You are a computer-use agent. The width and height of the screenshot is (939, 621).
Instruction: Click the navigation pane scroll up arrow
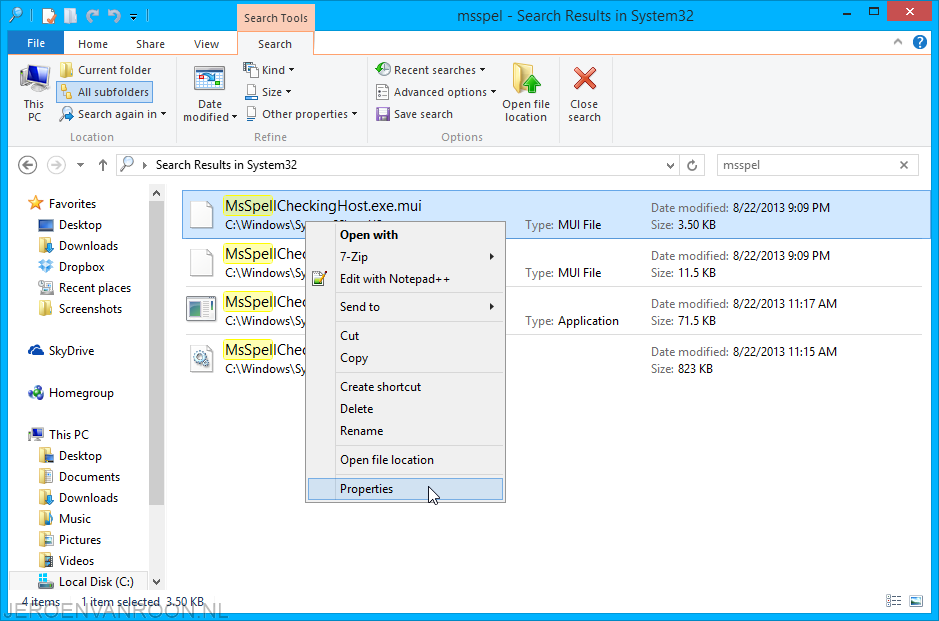tap(156, 193)
